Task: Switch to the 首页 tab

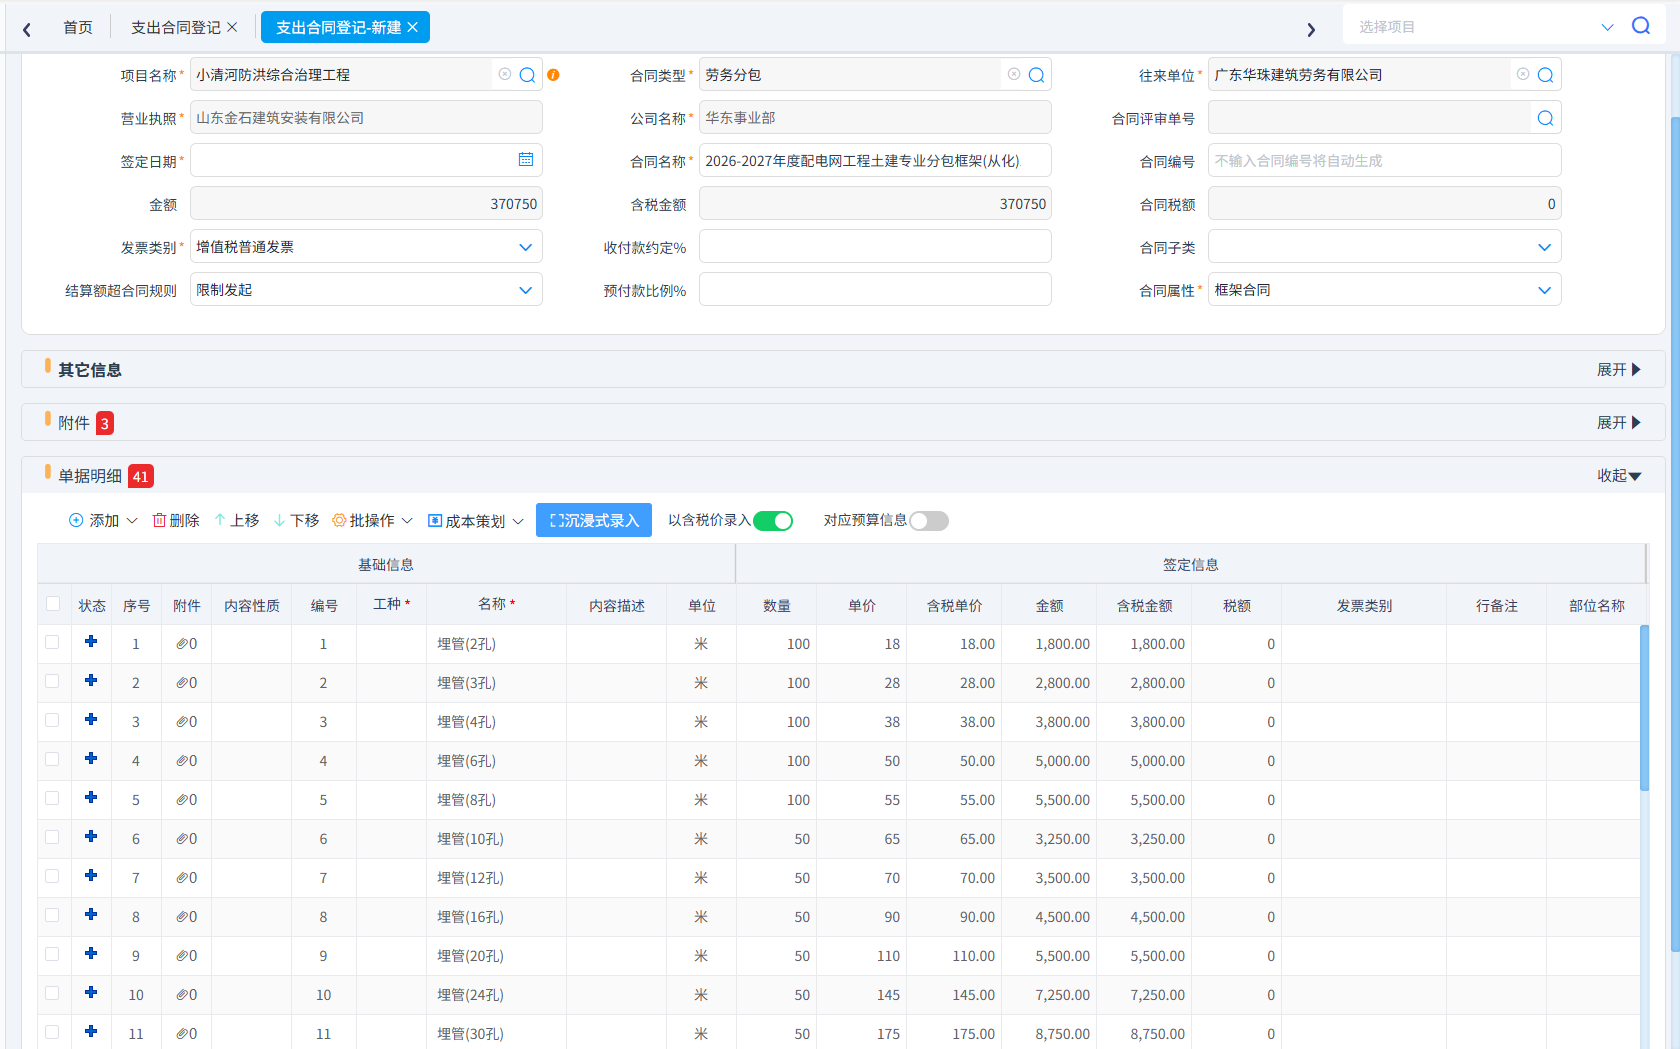Action: click(x=78, y=27)
